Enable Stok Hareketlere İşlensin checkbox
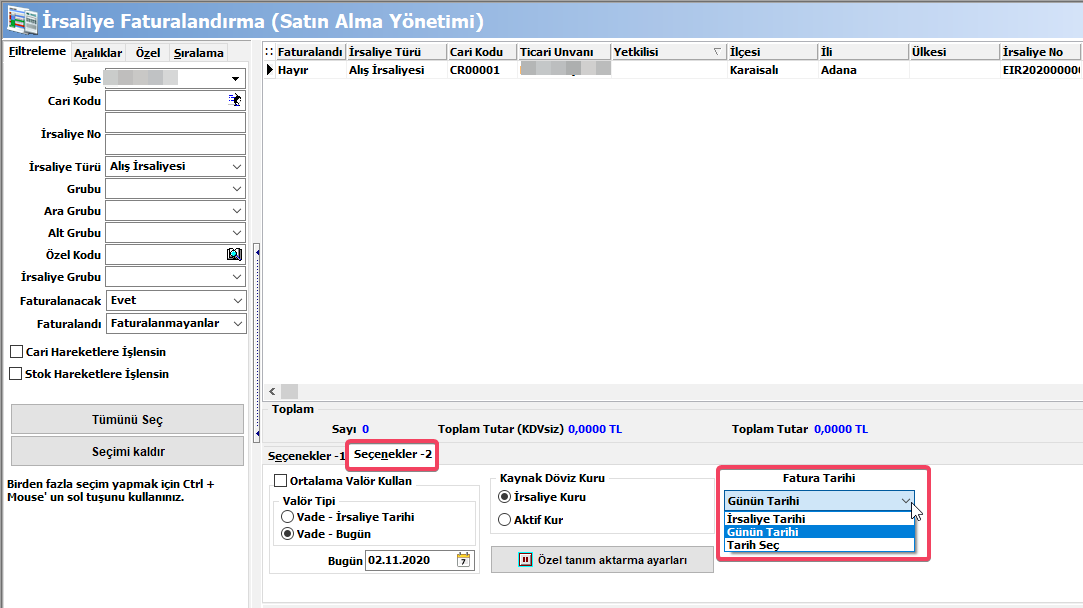Image resolution: width=1083 pixels, height=608 pixels. tap(16, 374)
